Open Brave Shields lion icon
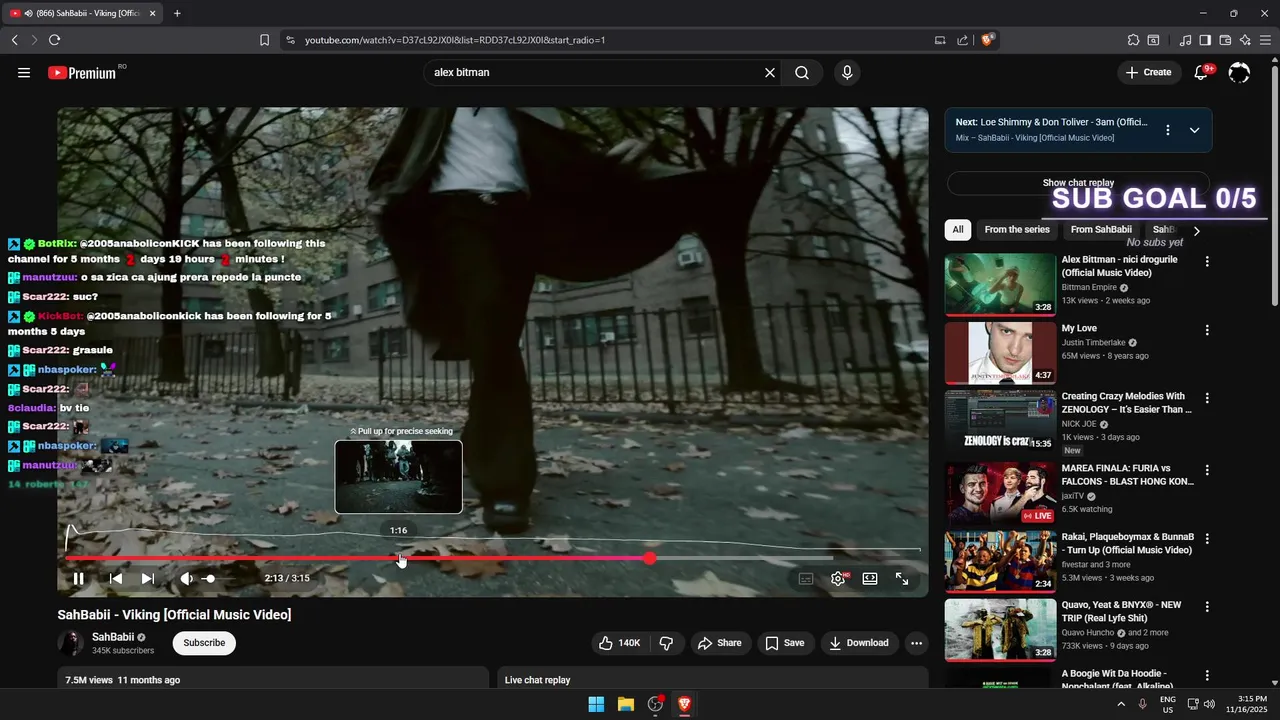This screenshot has width=1280, height=720. pos(987,40)
